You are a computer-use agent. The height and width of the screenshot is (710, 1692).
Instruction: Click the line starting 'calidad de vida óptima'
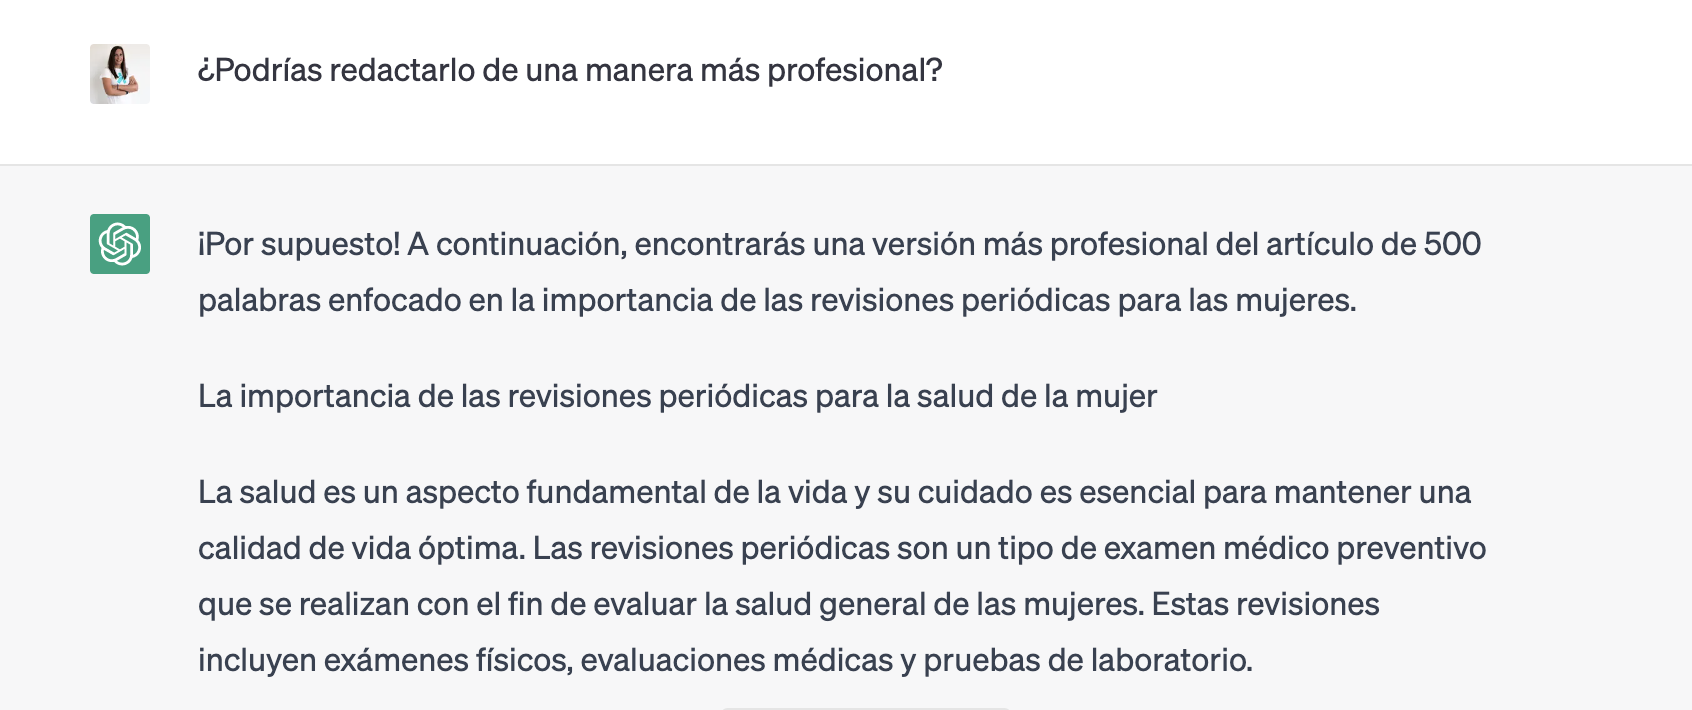pyautogui.click(x=841, y=549)
